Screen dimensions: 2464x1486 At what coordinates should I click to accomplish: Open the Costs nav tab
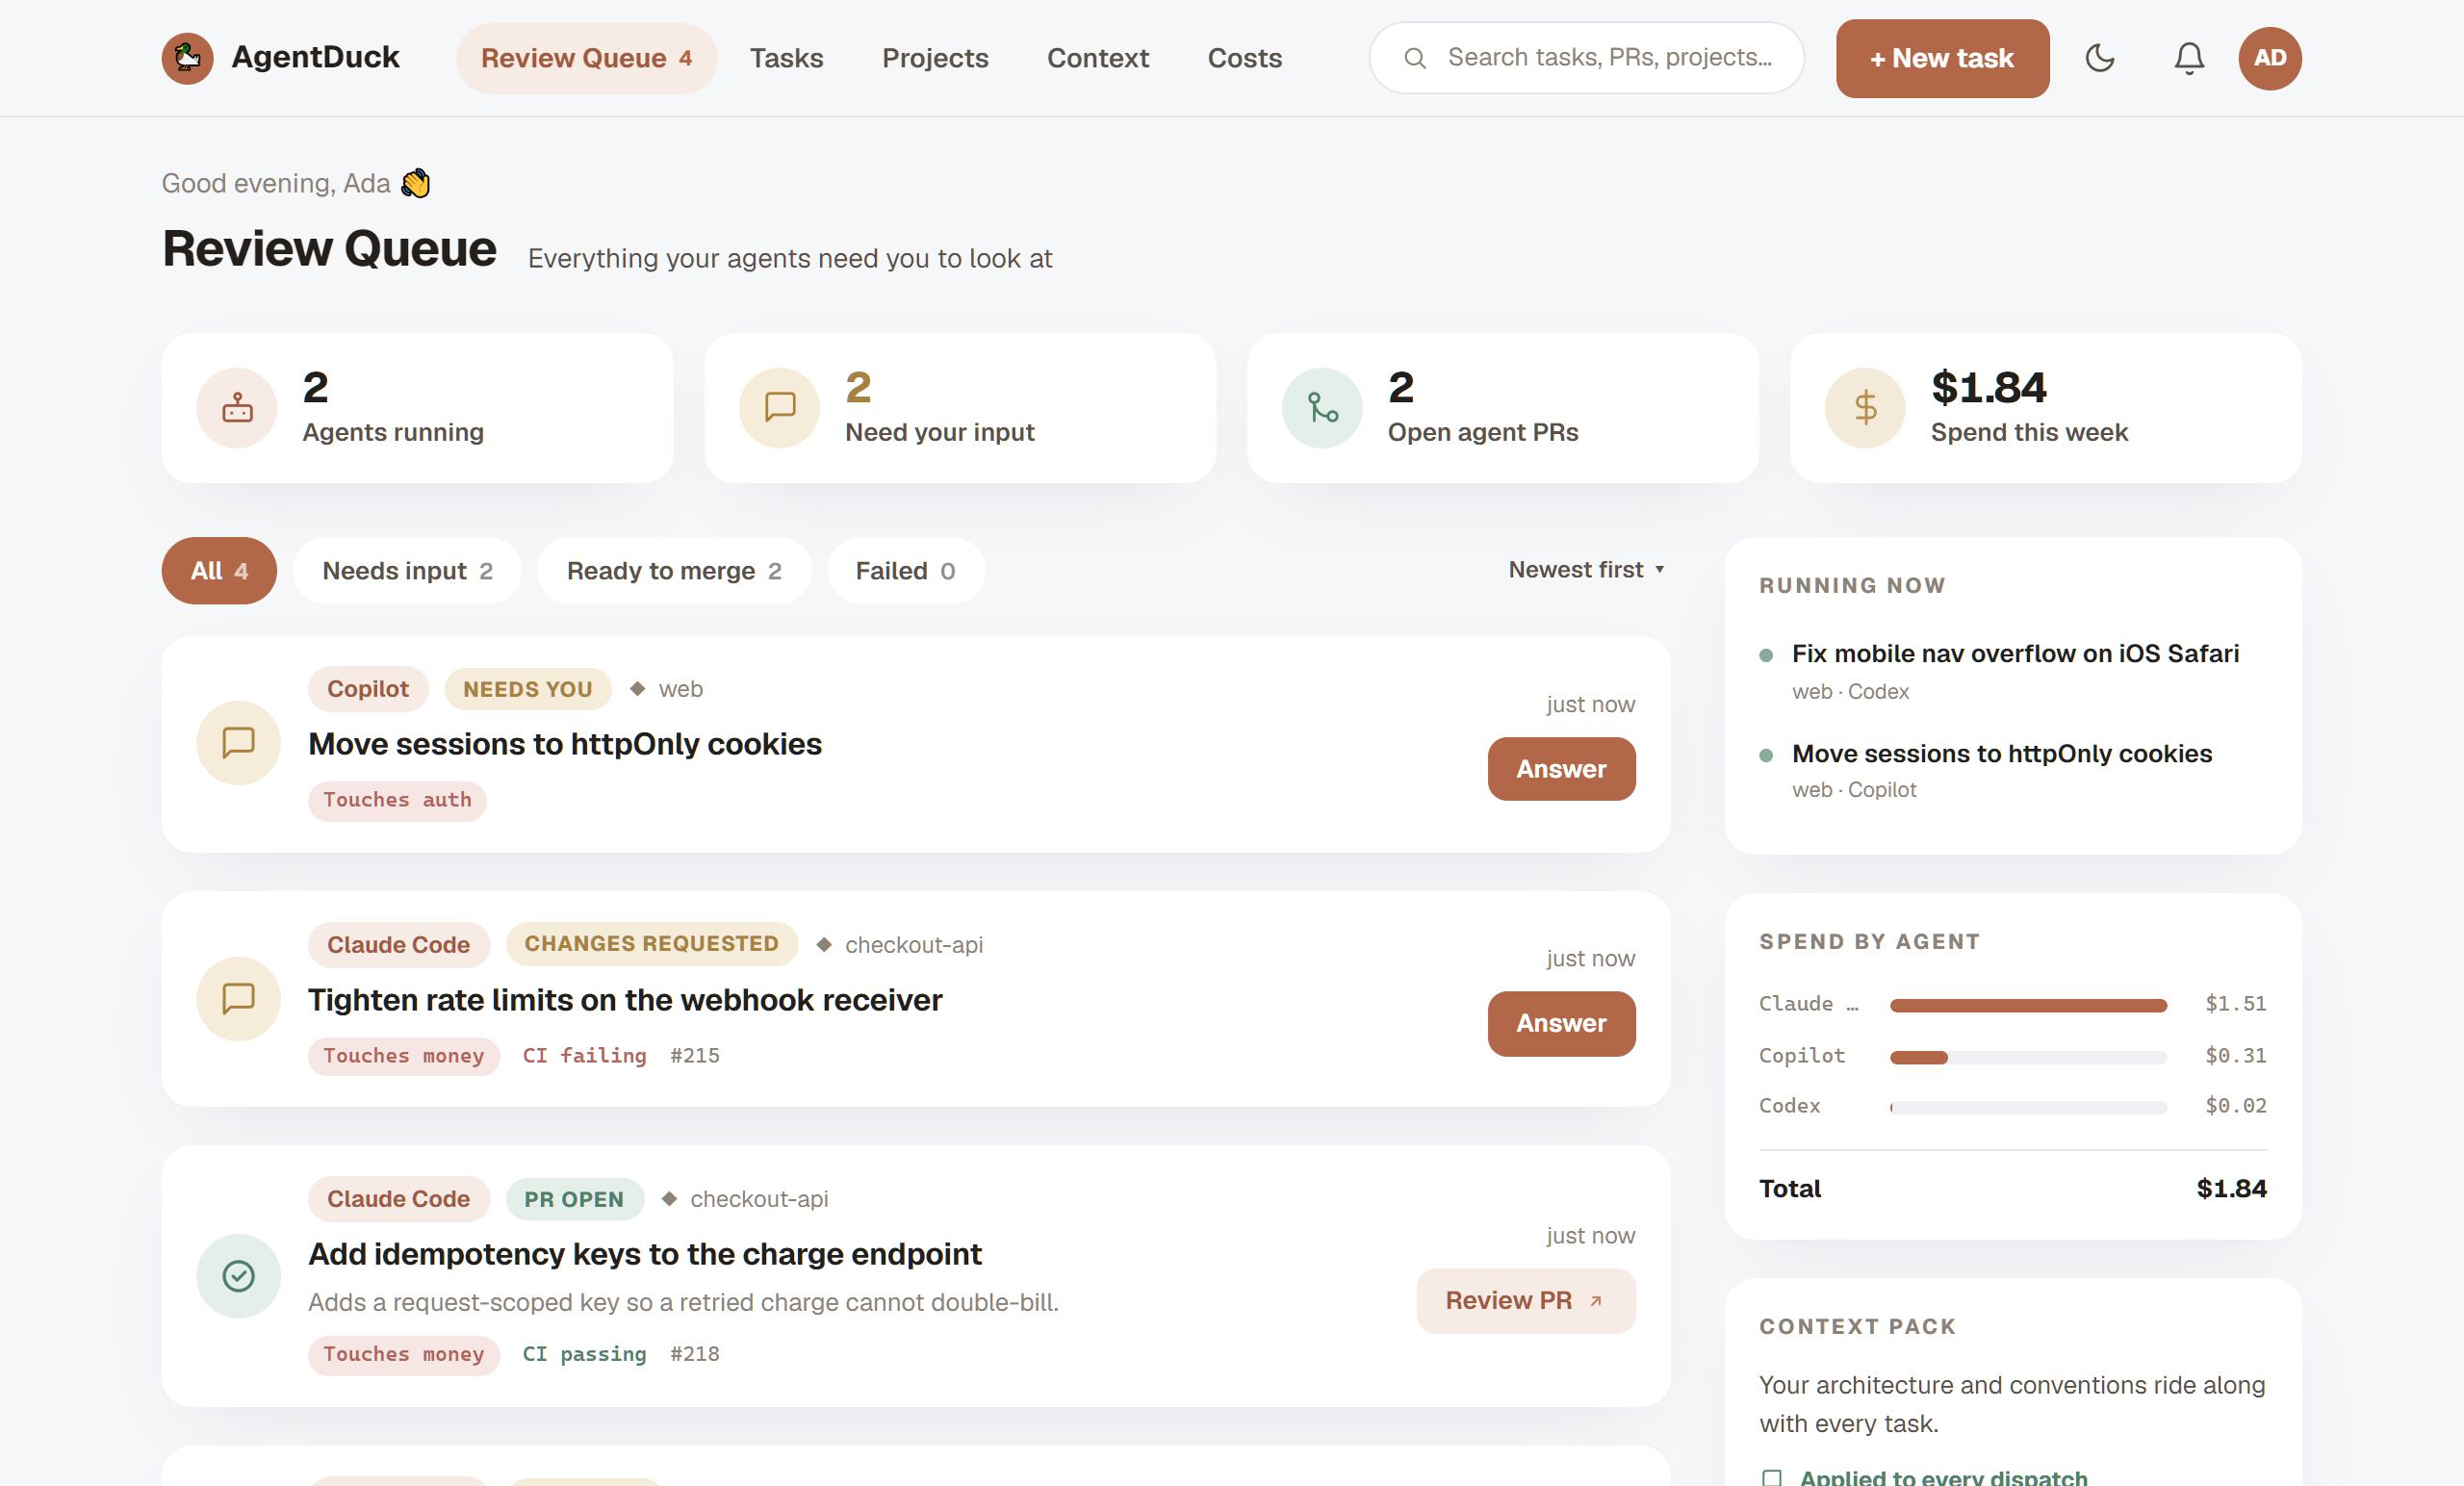click(x=1244, y=58)
